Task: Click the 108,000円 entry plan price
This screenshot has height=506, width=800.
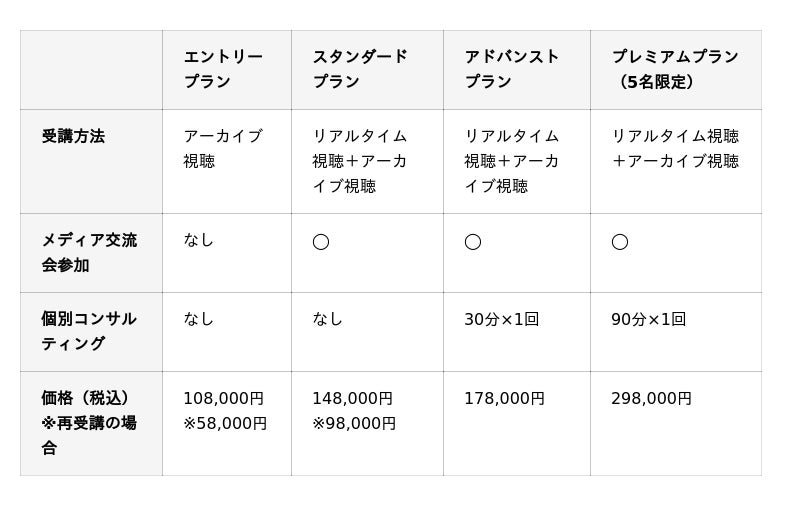Action: [x=223, y=398]
